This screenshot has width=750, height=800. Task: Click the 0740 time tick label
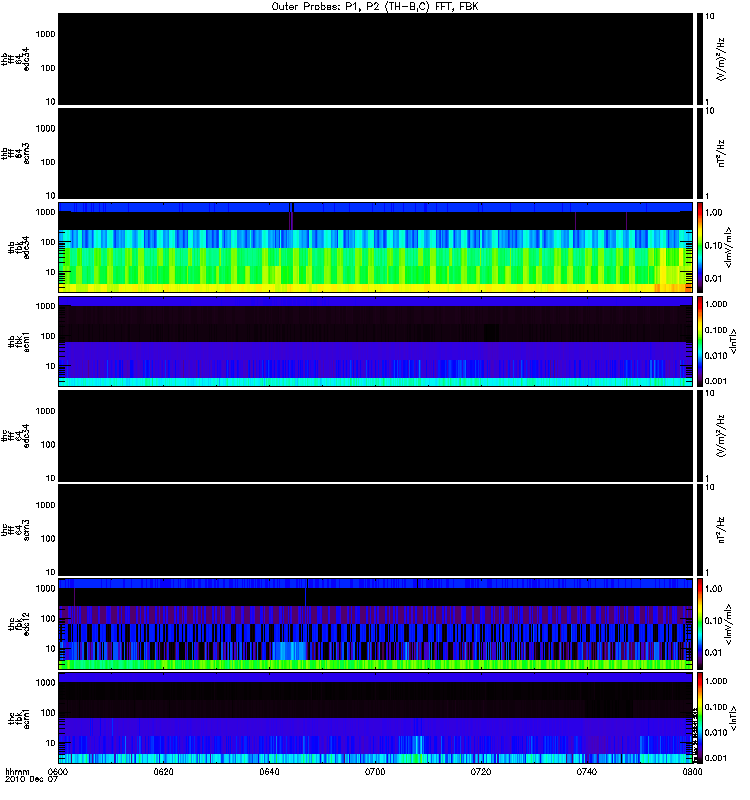[587, 771]
